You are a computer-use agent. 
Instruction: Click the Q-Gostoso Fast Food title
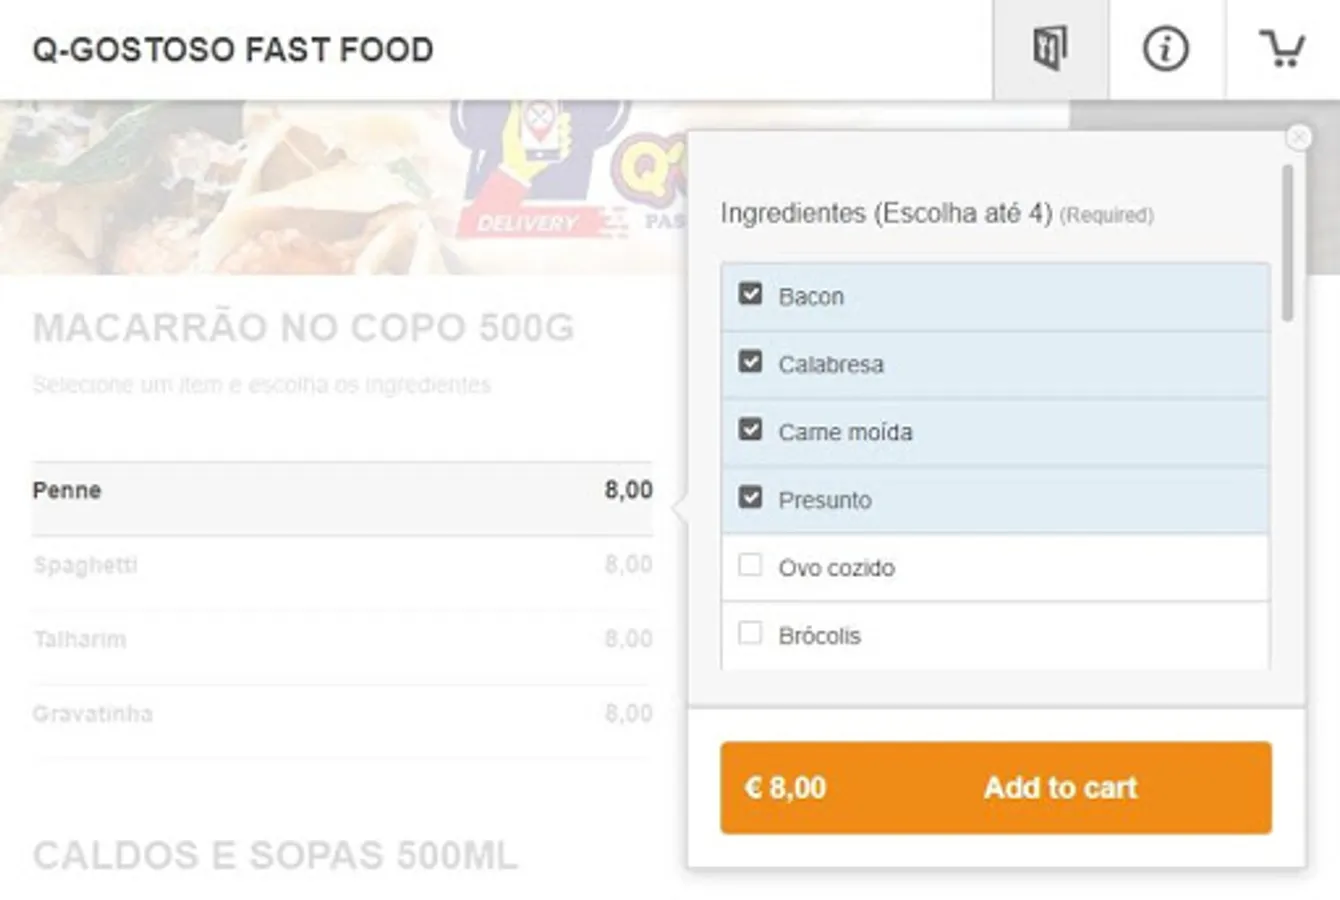tap(233, 50)
